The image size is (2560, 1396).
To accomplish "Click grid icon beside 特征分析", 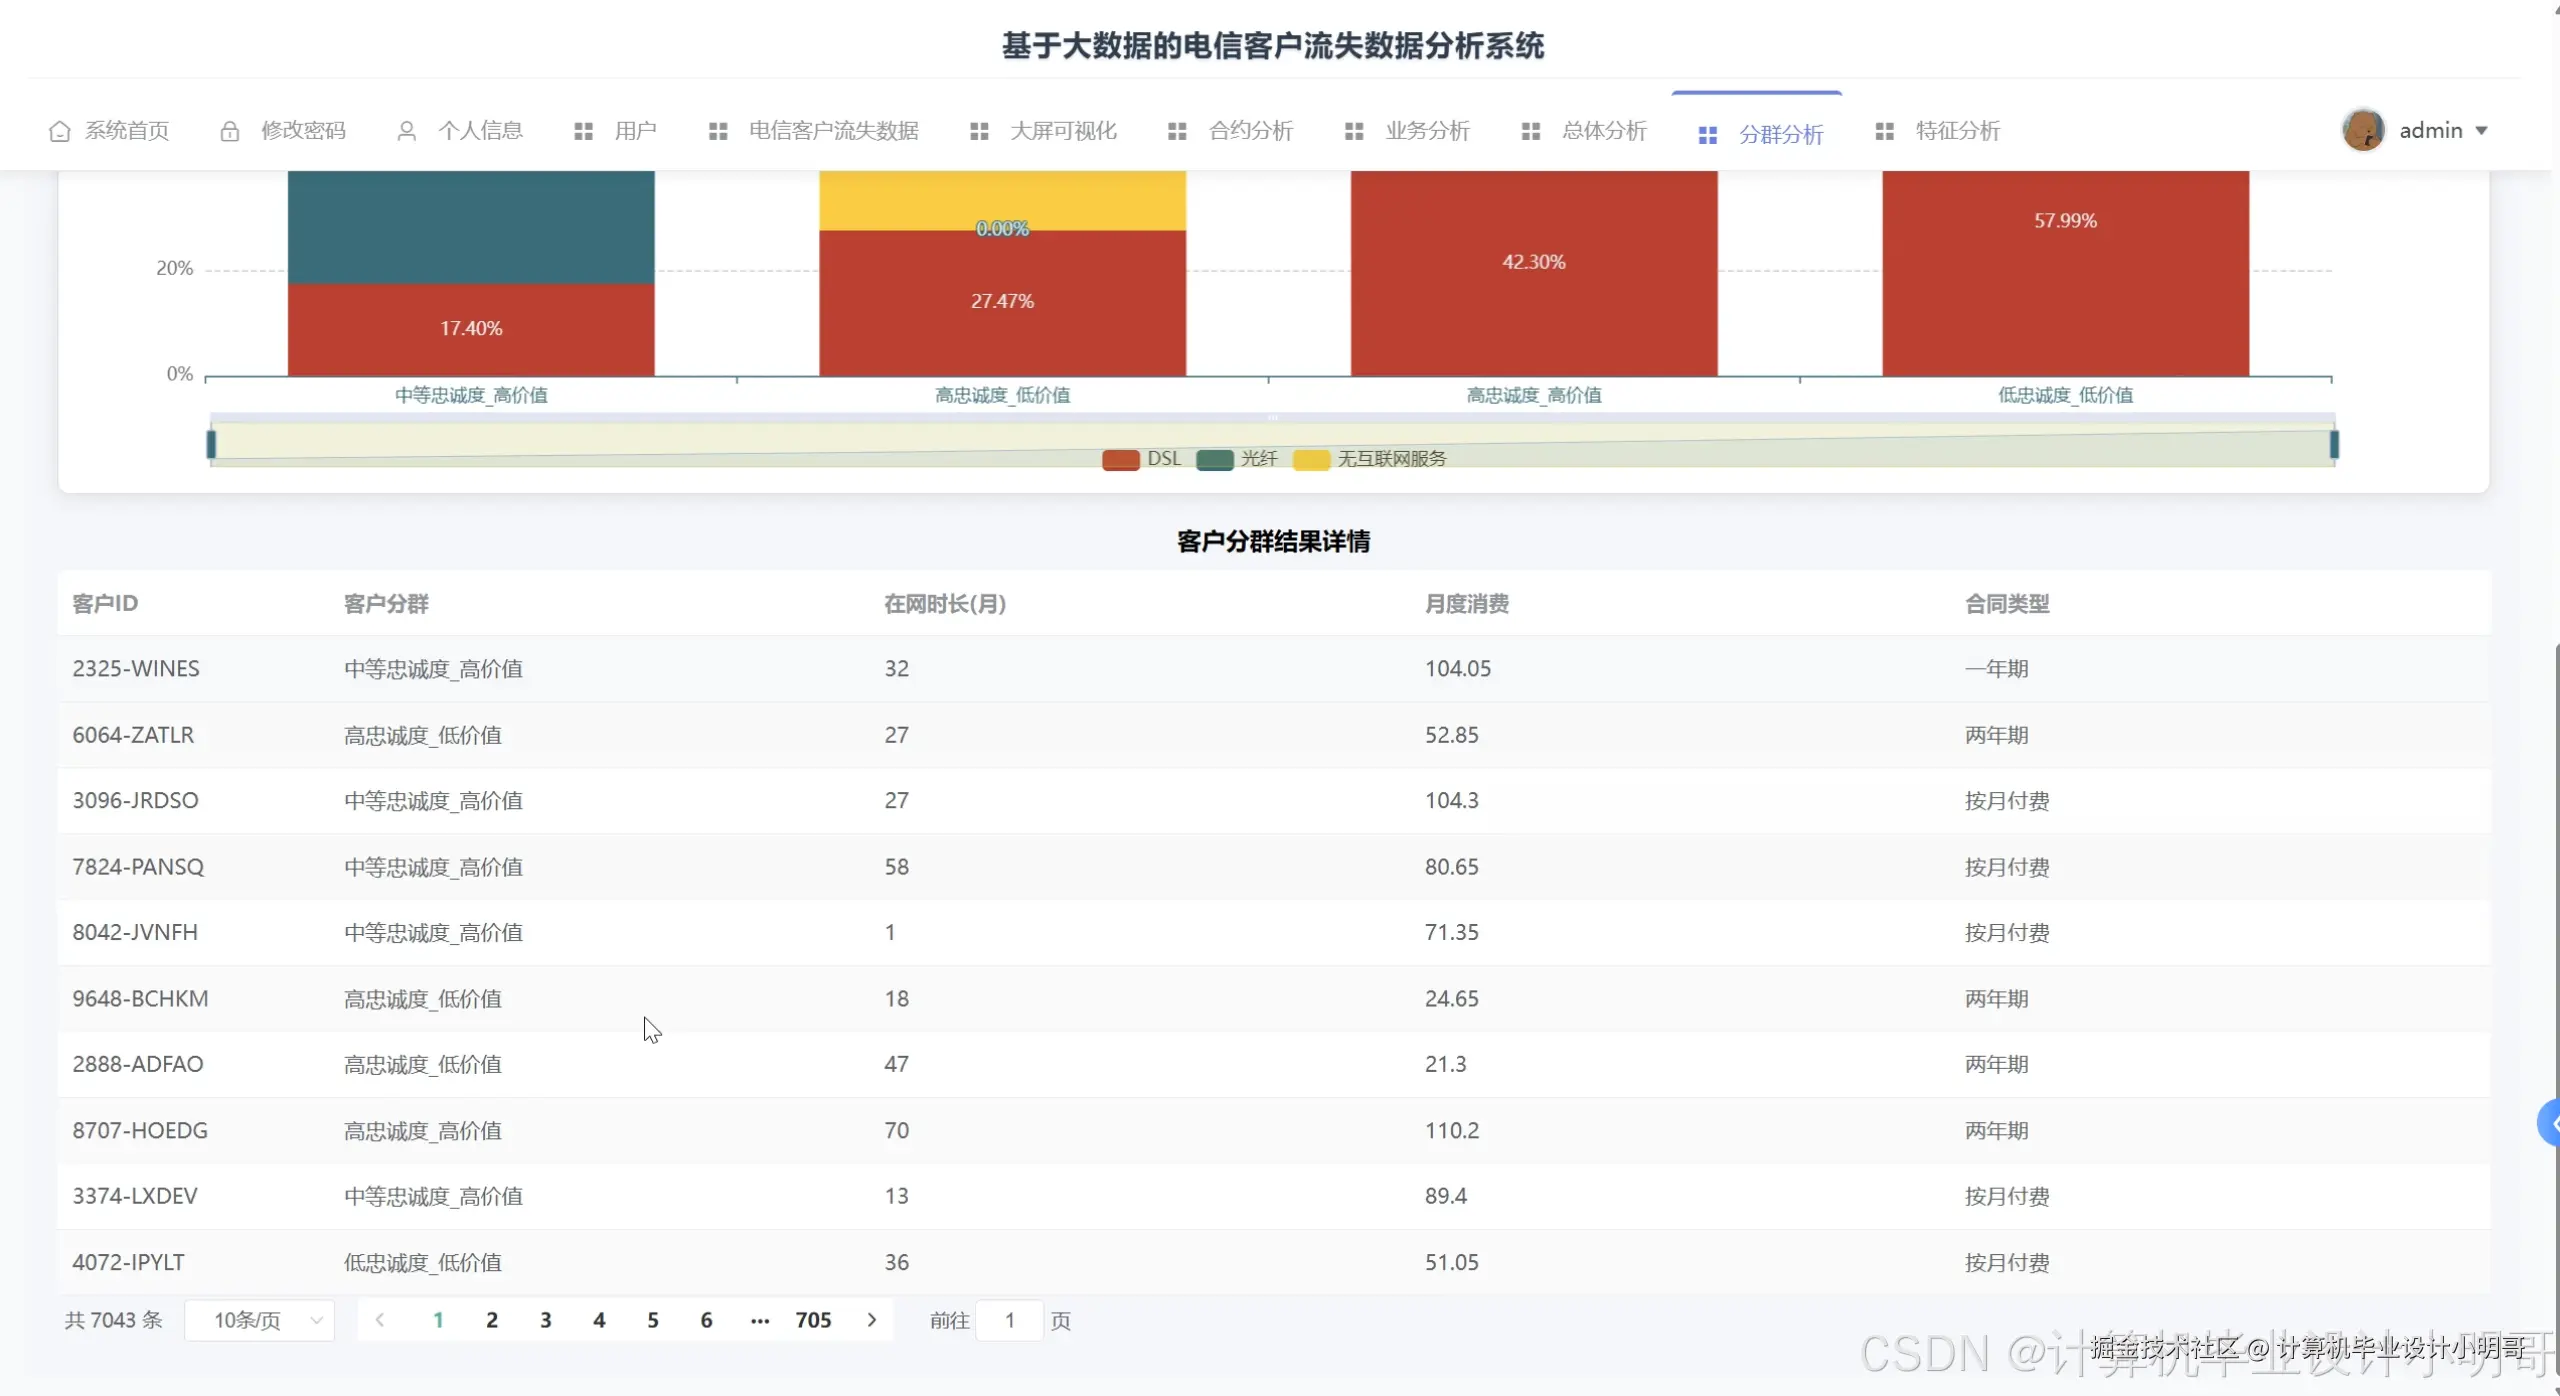I will coord(1884,131).
